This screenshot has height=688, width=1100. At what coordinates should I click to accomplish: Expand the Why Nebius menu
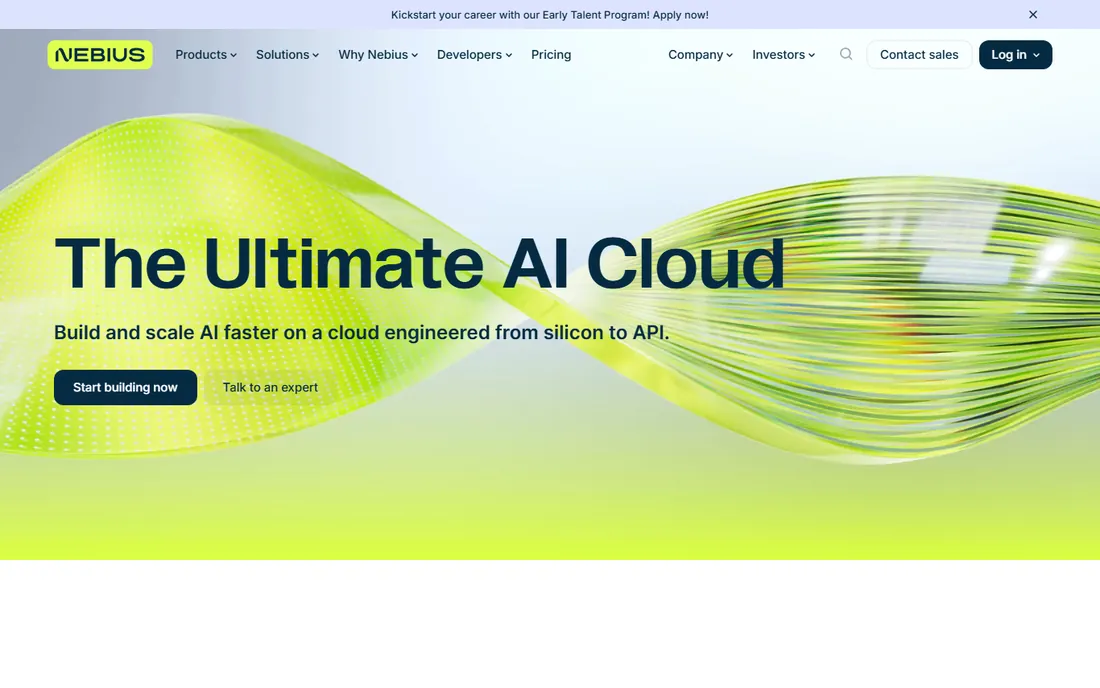click(x=378, y=55)
